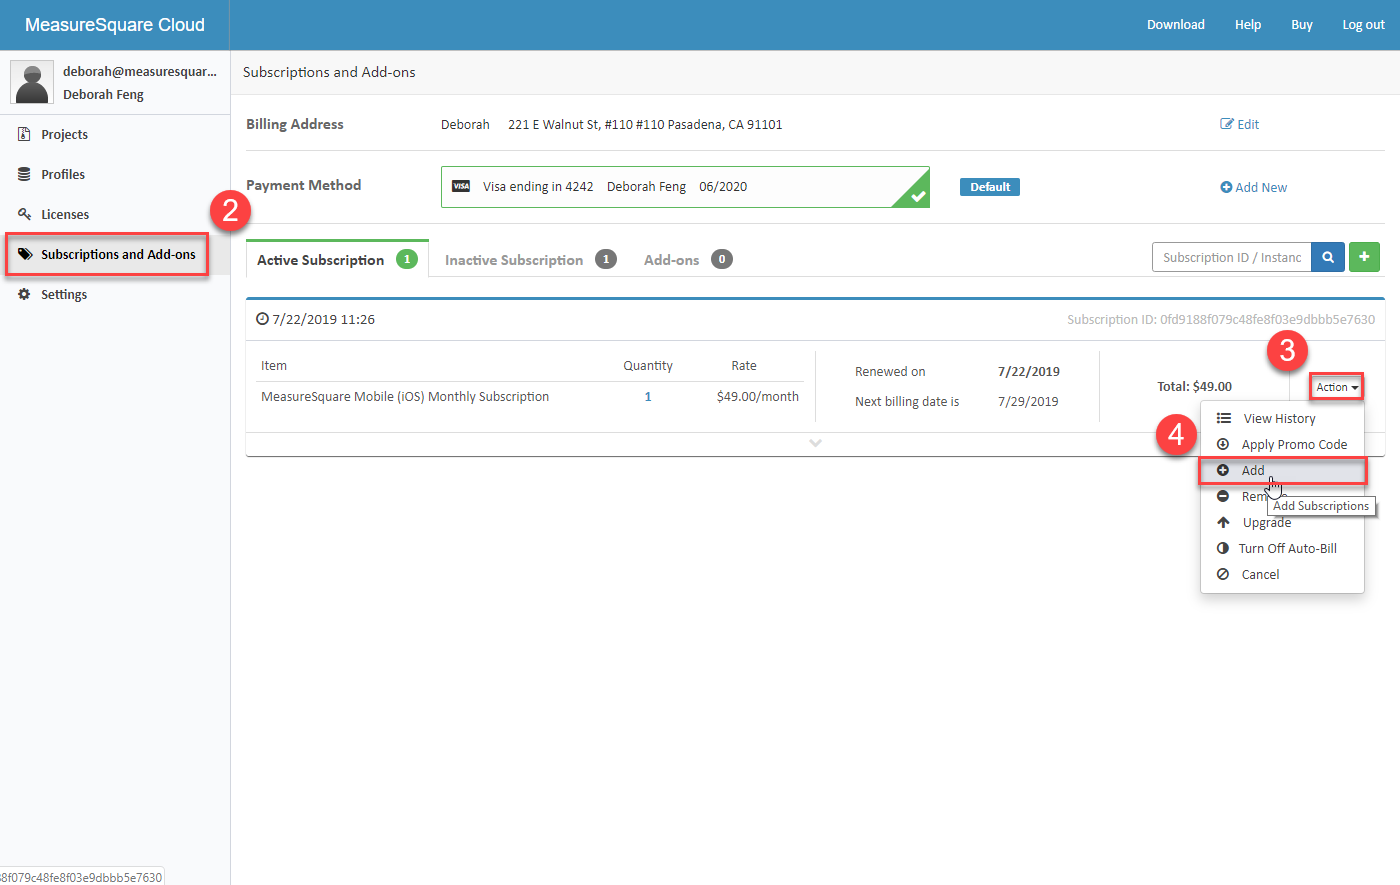The width and height of the screenshot is (1400, 885).
Task: Click the Edit pencil icon for billing address
Action: pos(1227,124)
